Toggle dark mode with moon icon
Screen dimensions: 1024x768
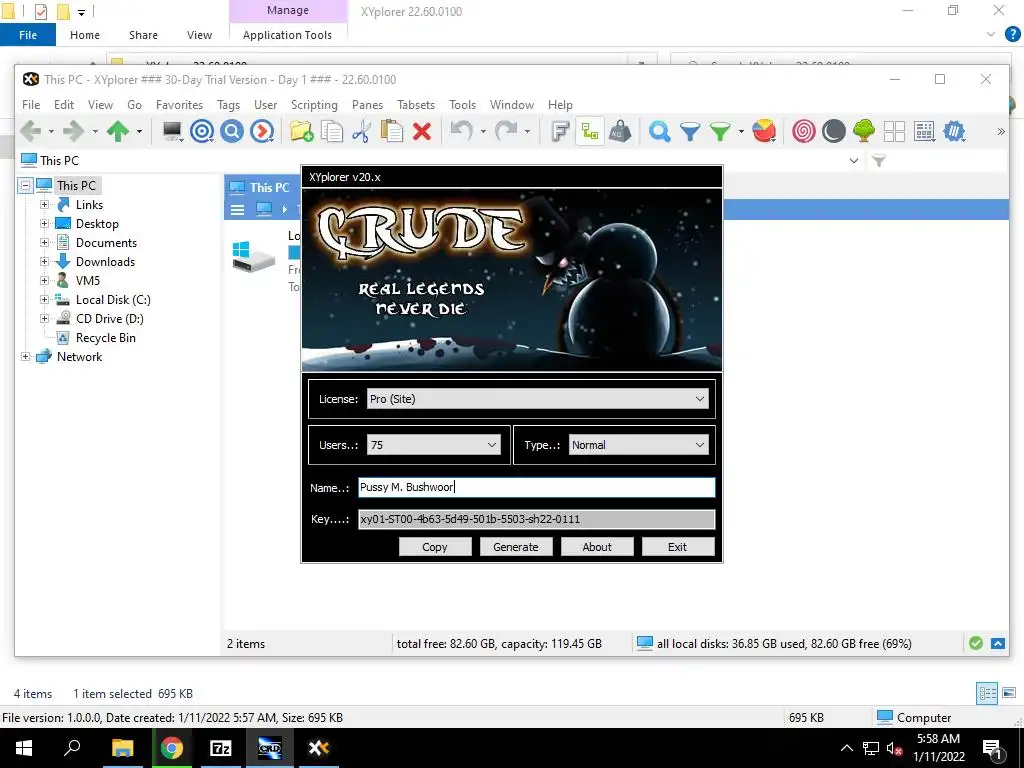pos(833,131)
